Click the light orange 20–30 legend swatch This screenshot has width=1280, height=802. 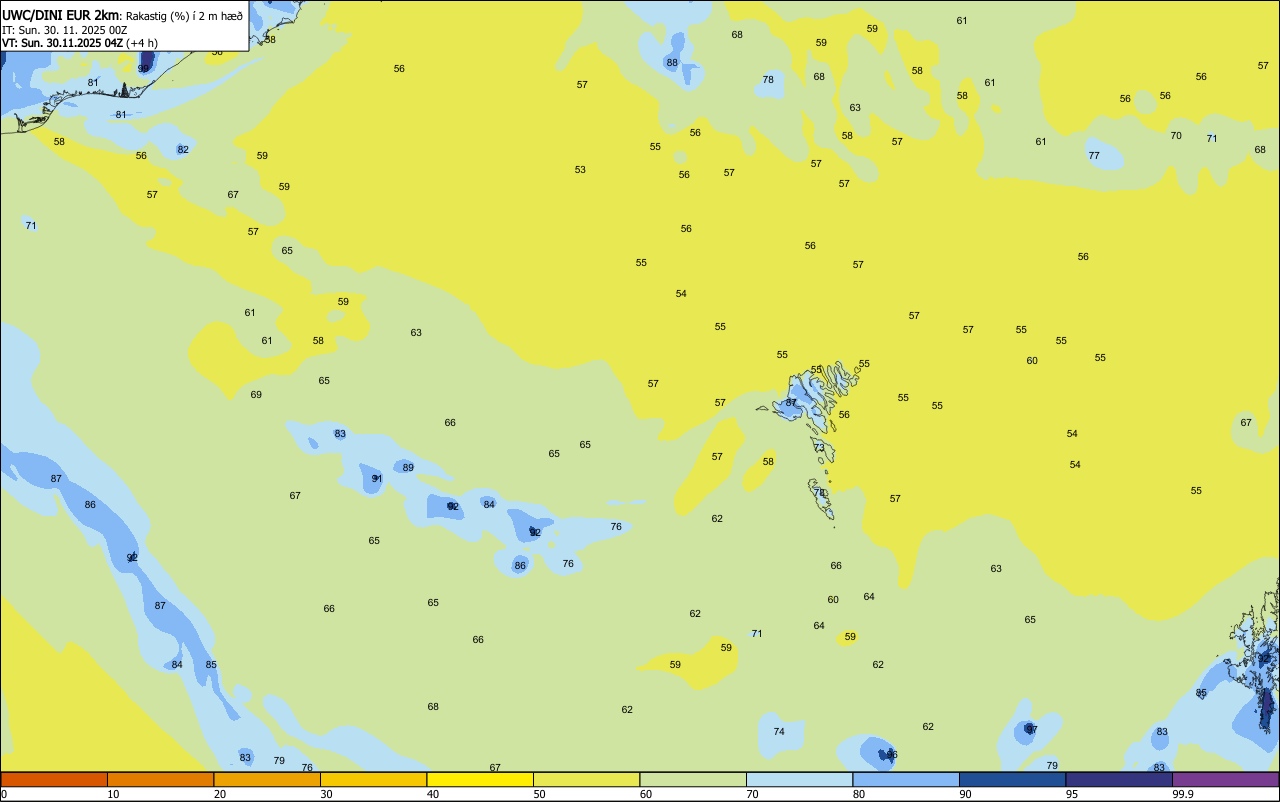(267, 779)
